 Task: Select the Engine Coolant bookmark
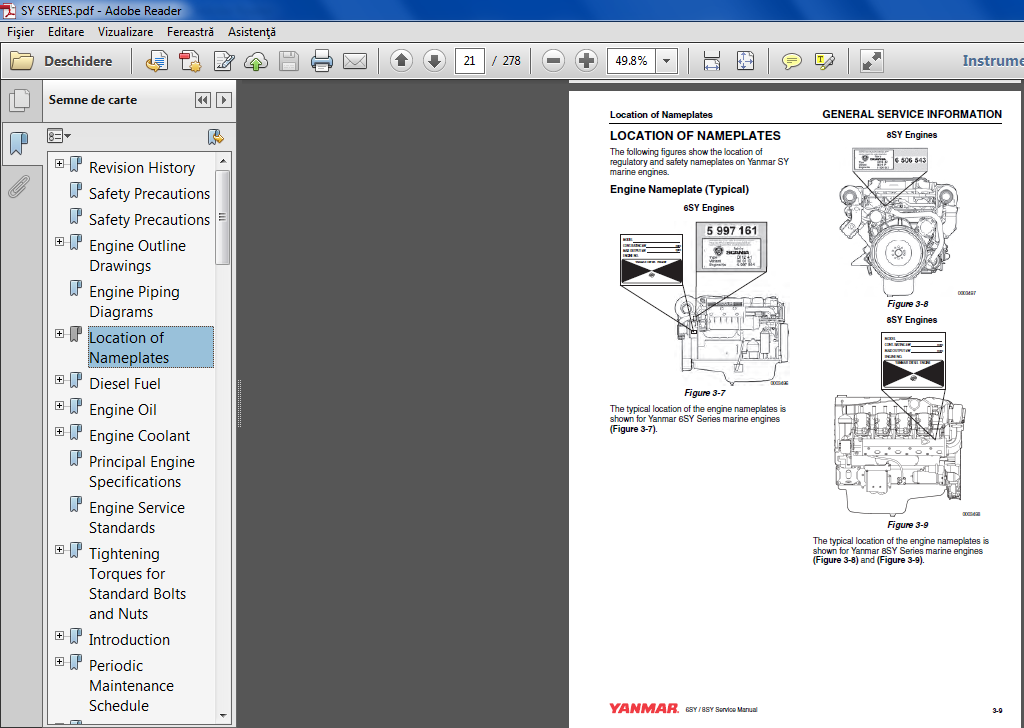click(139, 436)
